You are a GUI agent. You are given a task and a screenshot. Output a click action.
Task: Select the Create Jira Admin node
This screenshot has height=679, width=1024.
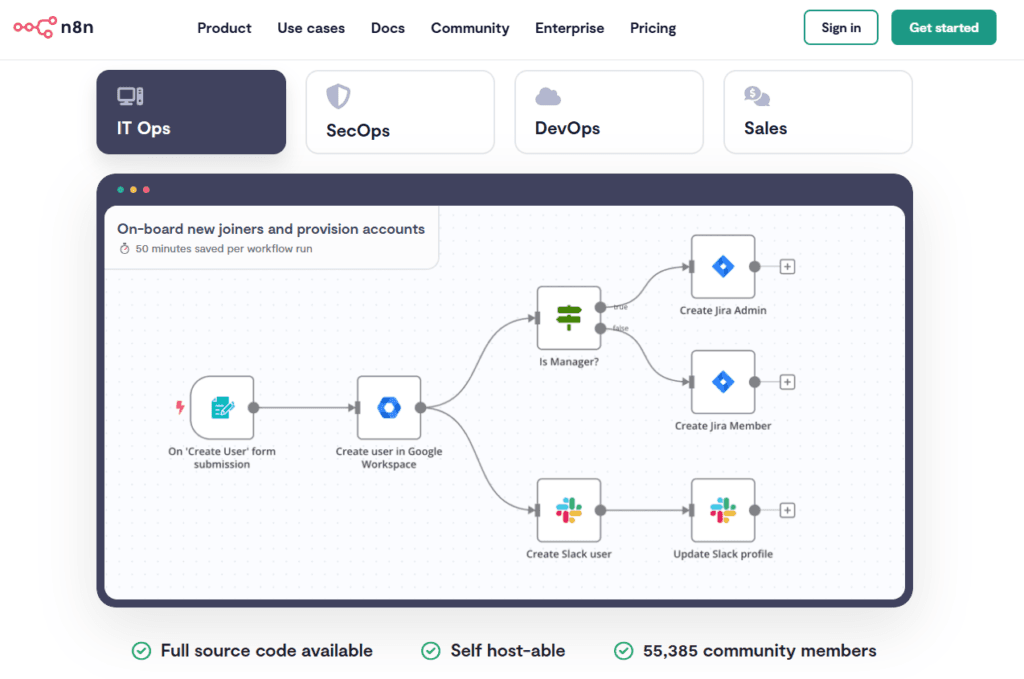tap(723, 267)
